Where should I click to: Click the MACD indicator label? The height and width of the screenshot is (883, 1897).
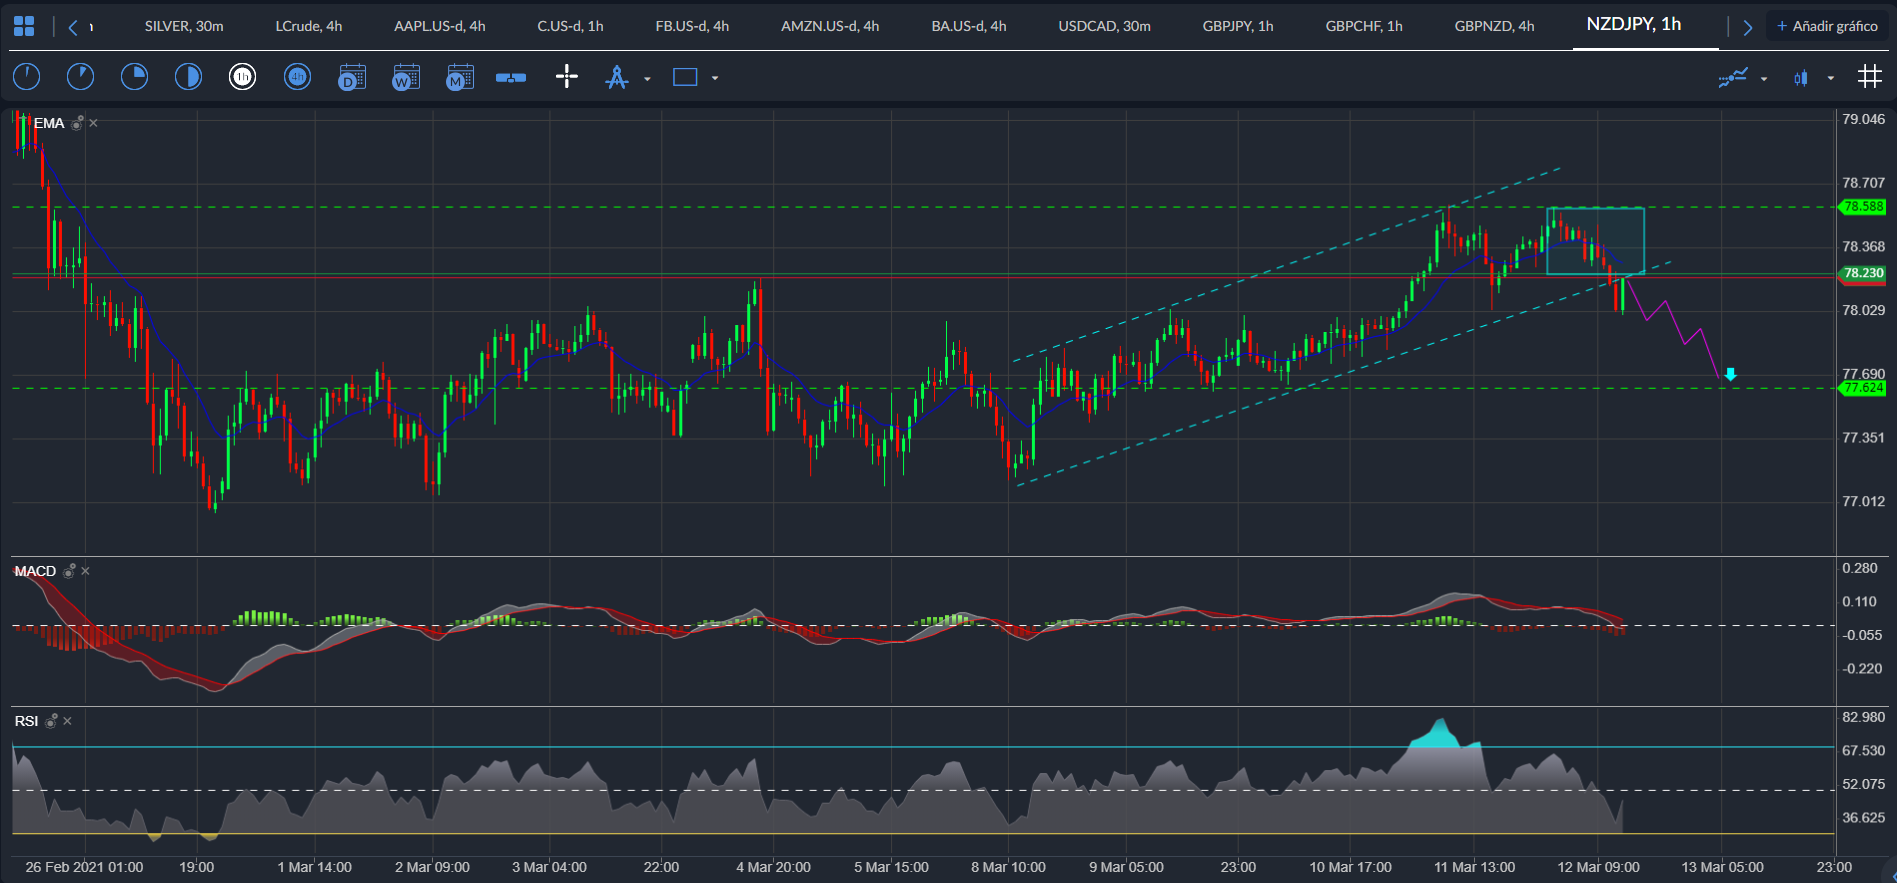pyautogui.click(x=35, y=571)
